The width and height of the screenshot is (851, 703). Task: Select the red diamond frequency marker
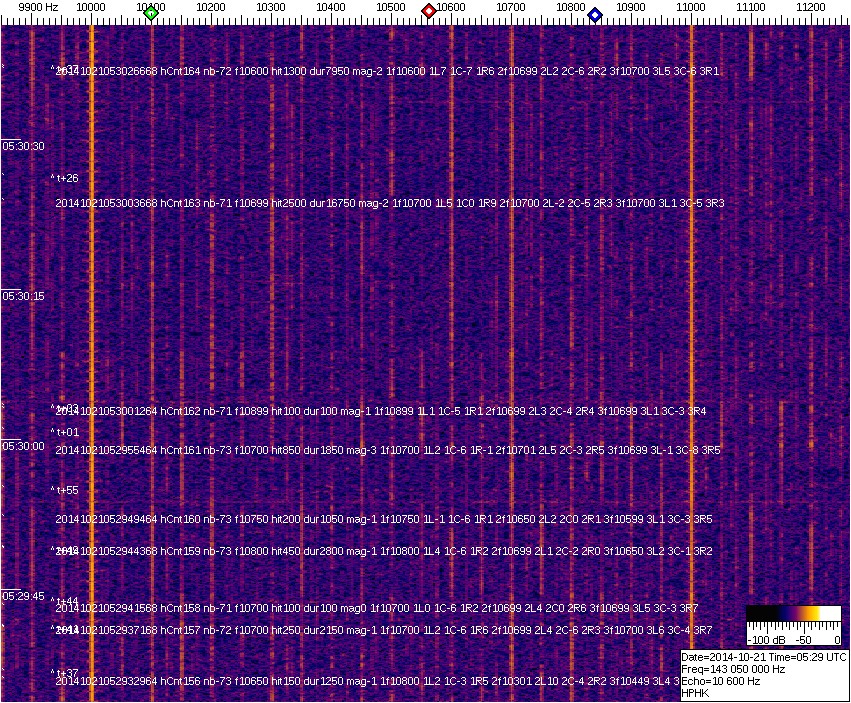pyautogui.click(x=429, y=11)
